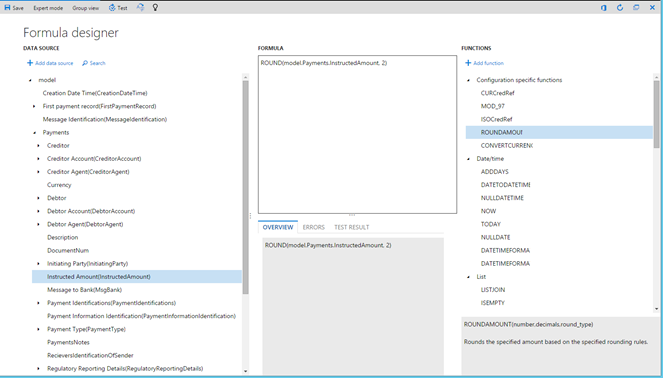The width and height of the screenshot is (663, 379).
Task: Click inside the Formula text box
Action: click(x=357, y=135)
